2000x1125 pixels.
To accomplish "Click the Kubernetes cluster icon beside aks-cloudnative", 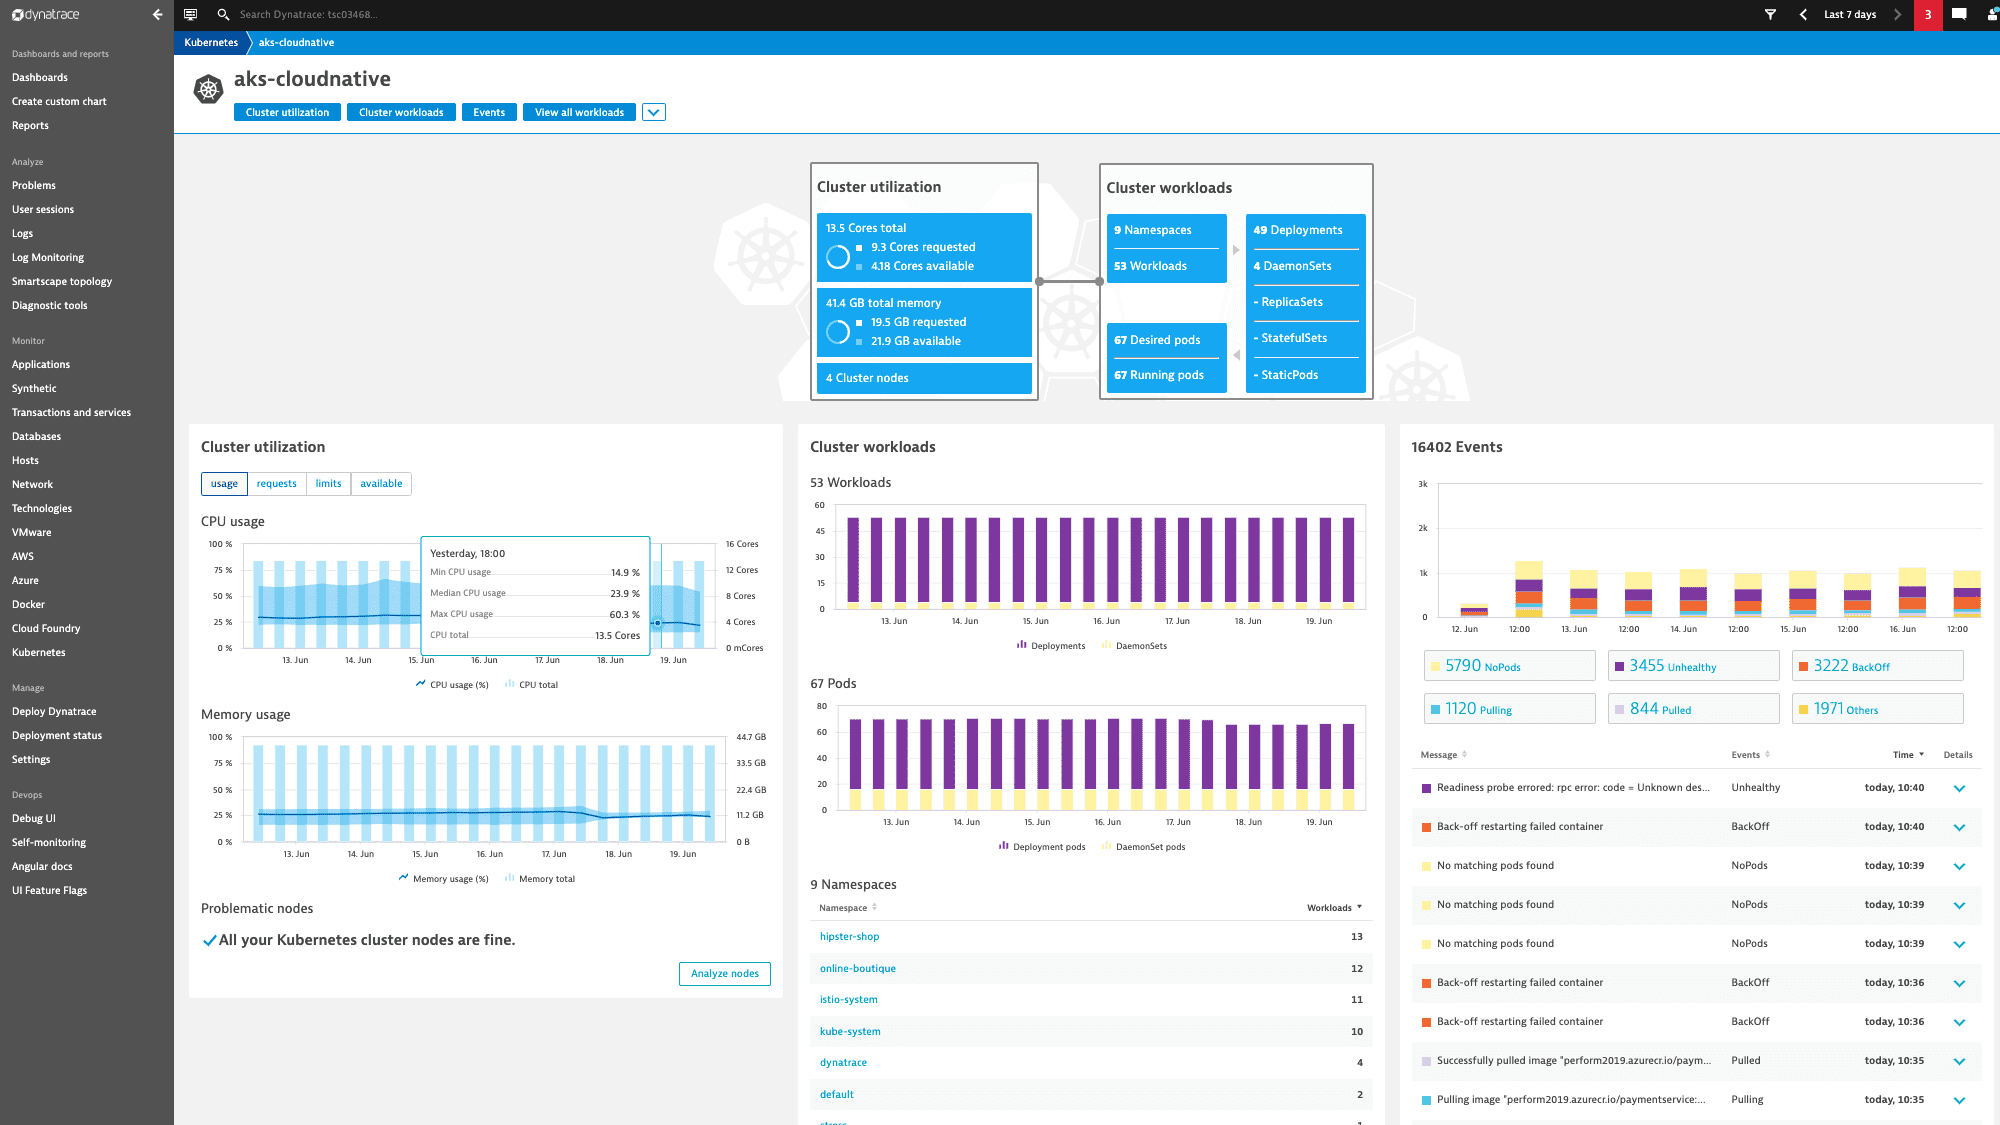I will pos(208,88).
